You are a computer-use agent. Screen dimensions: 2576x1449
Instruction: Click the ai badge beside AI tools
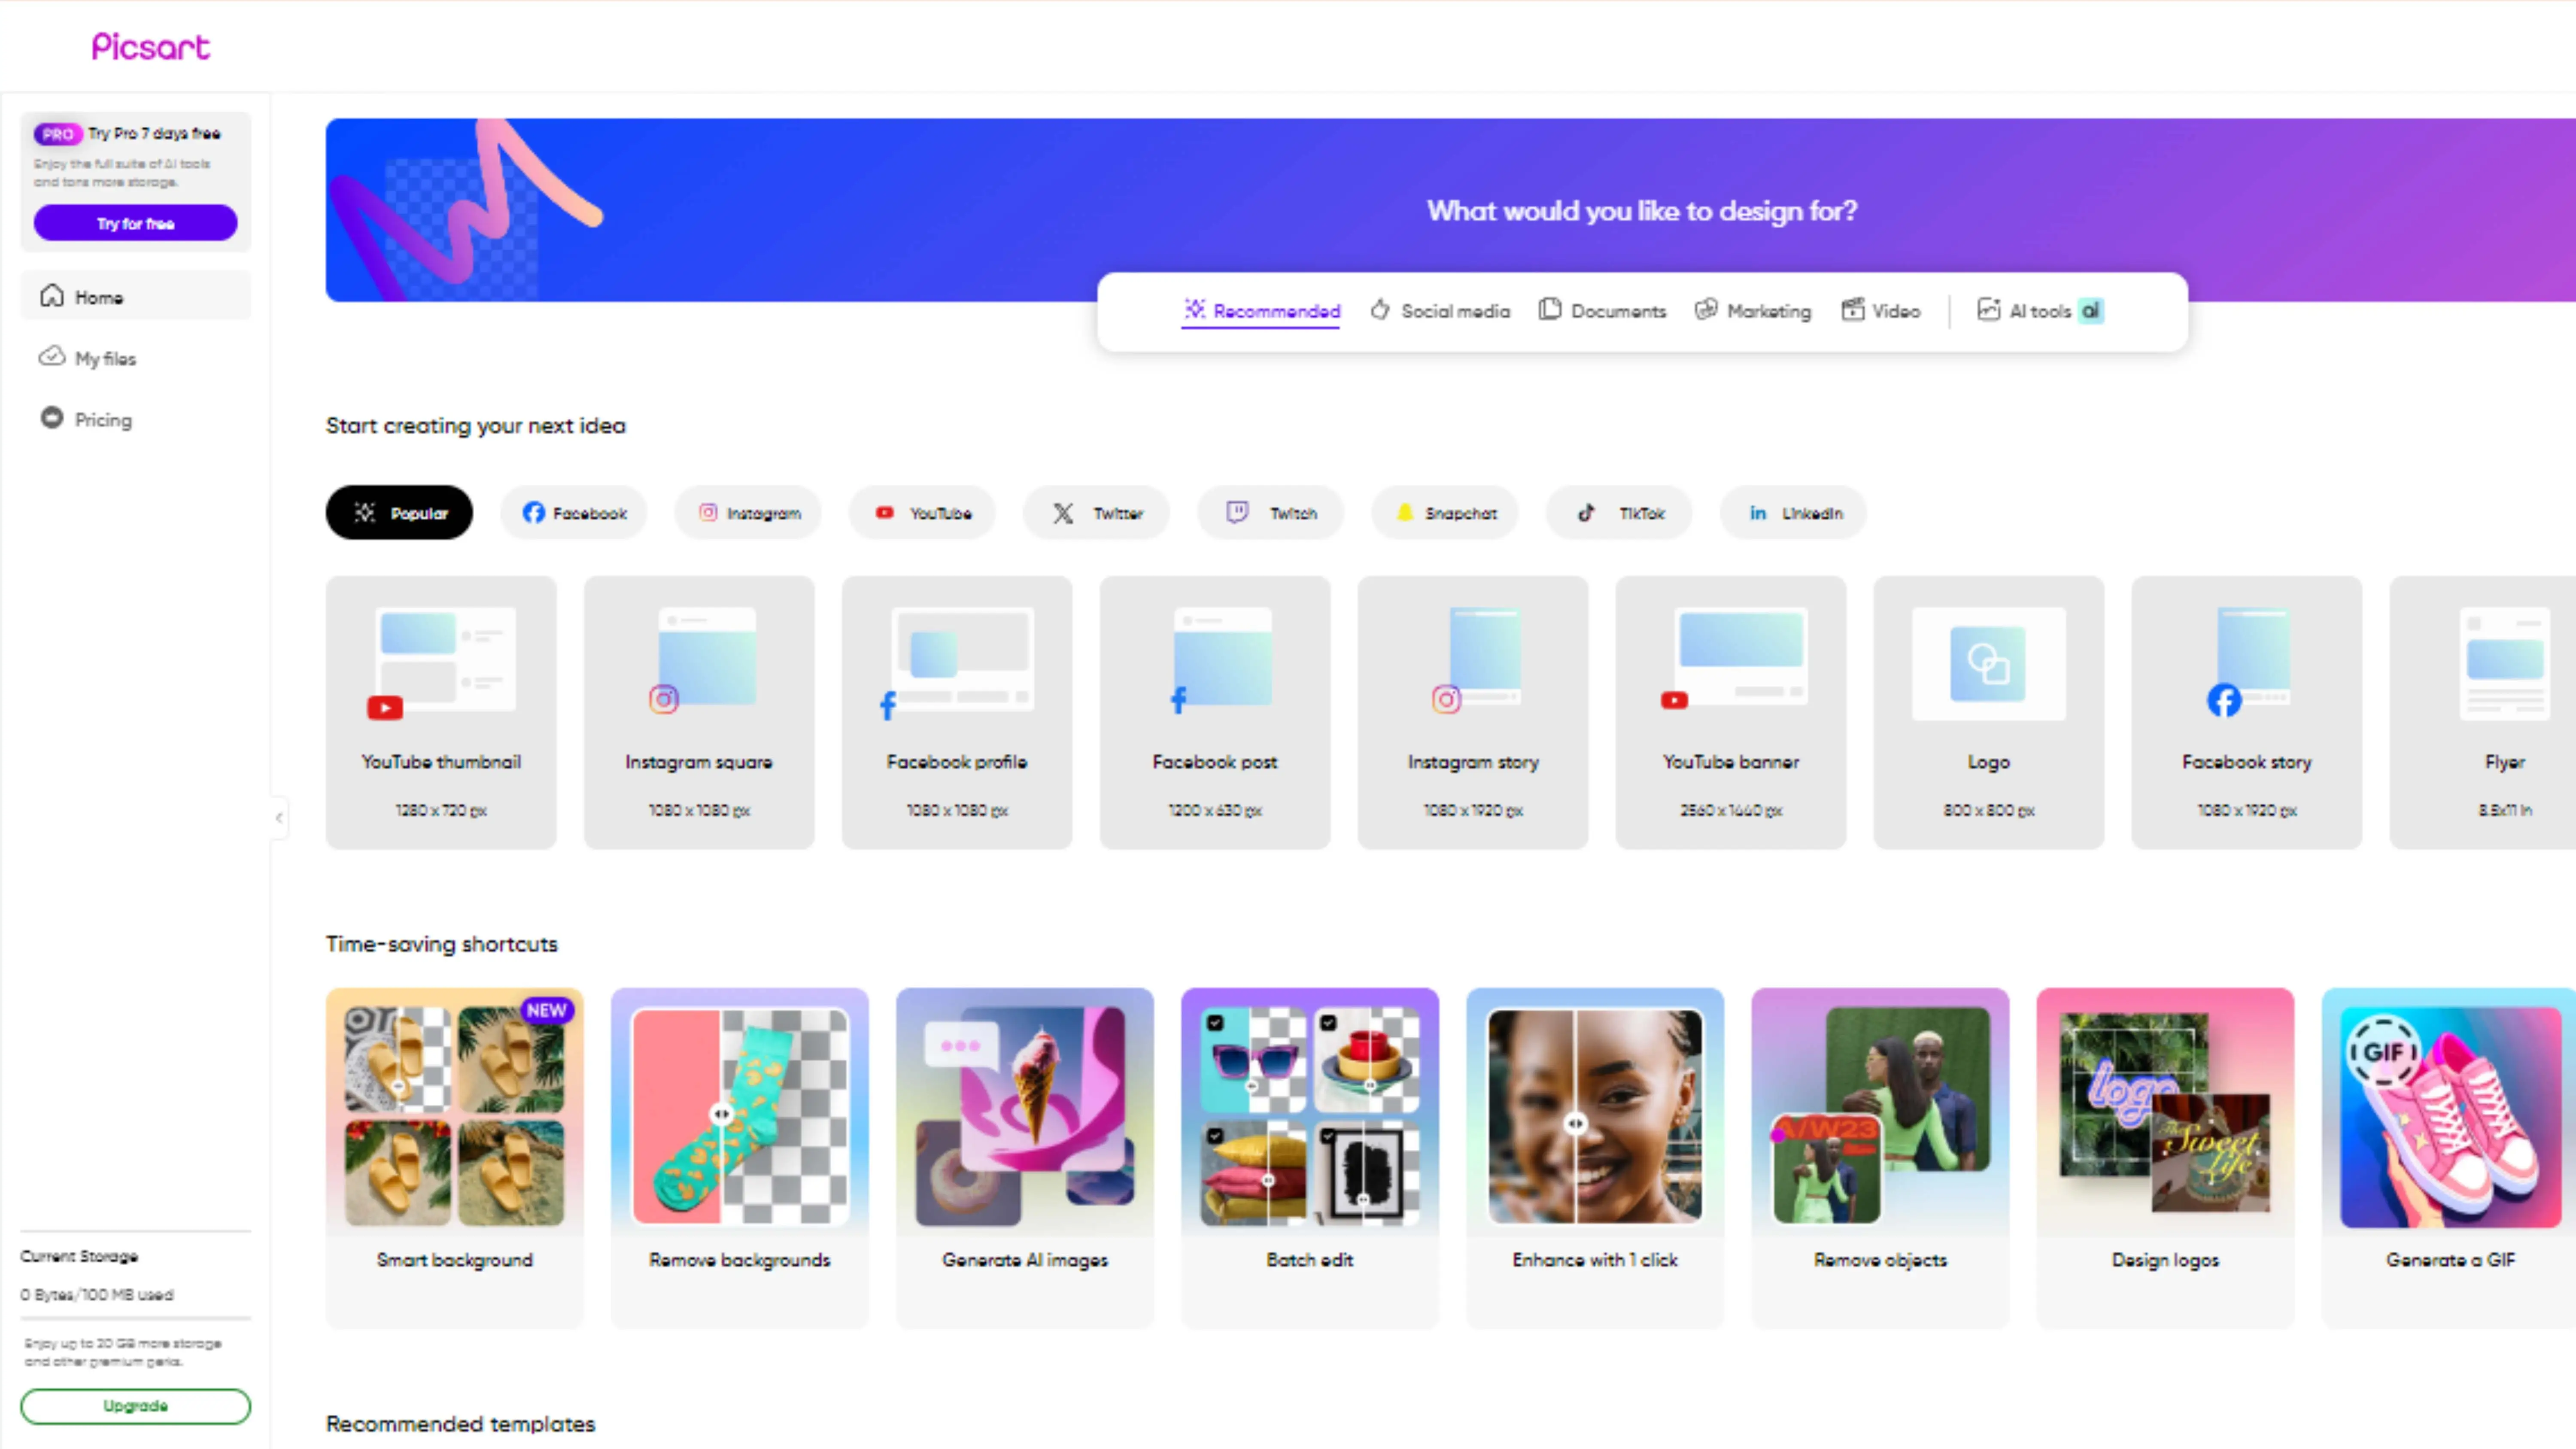(x=2090, y=310)
